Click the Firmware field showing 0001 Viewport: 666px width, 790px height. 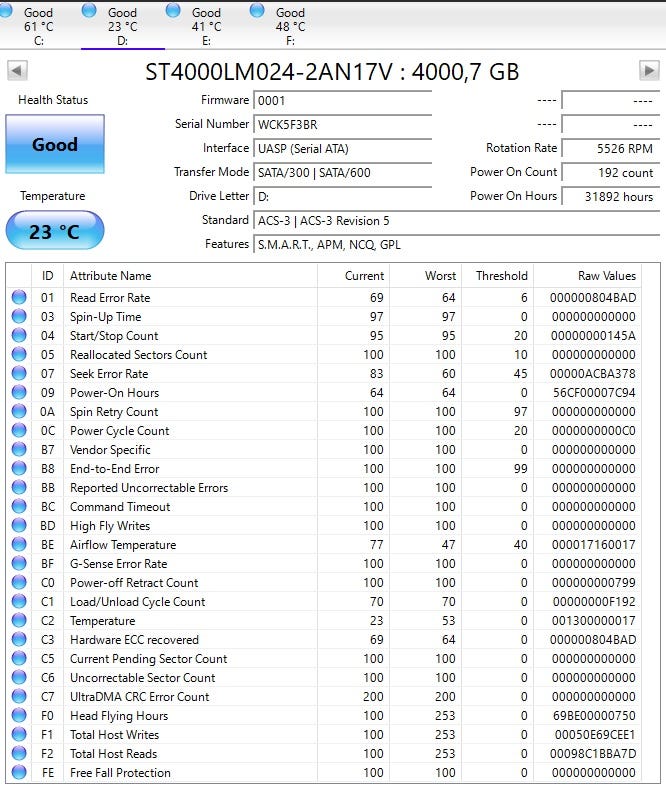(x=343, y=101)
